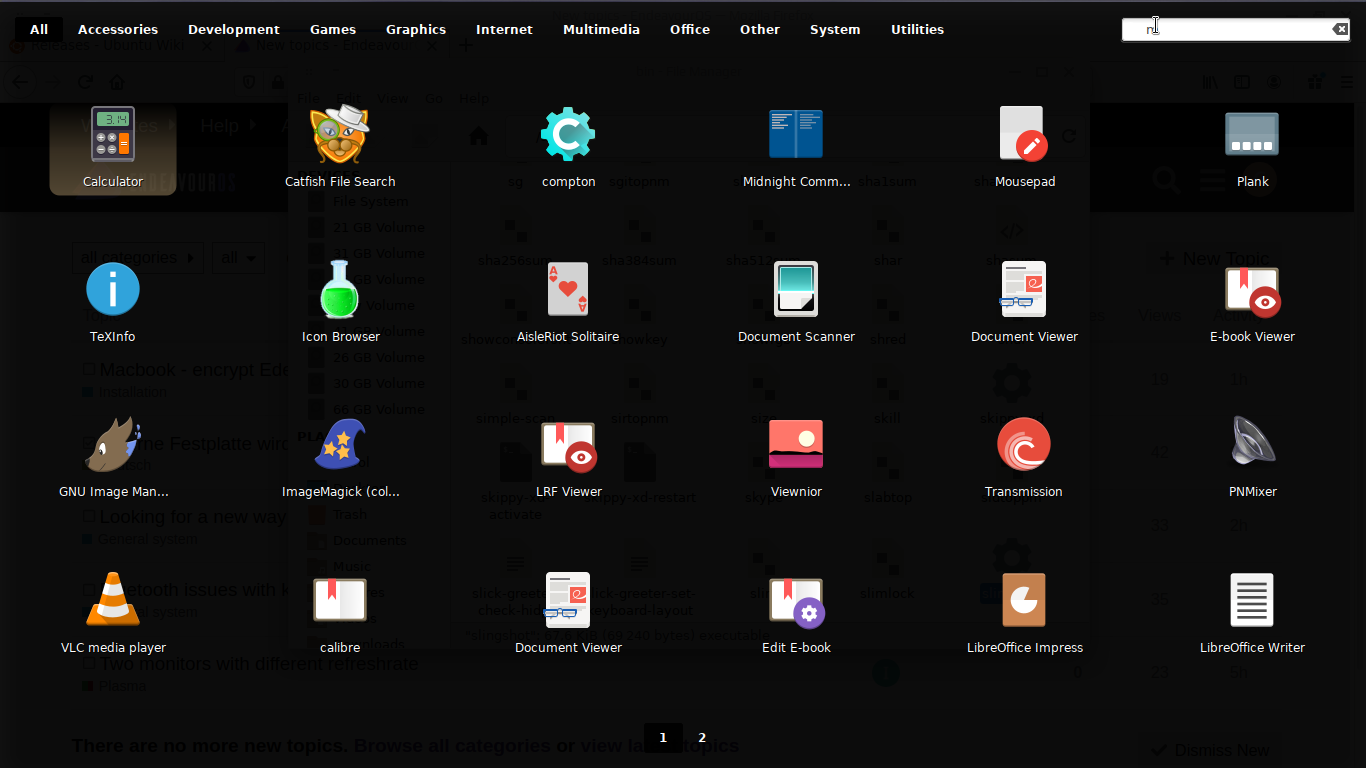Launch Viewnior image viewer
Screen dimensions: 1366x768
click(796, 458)
